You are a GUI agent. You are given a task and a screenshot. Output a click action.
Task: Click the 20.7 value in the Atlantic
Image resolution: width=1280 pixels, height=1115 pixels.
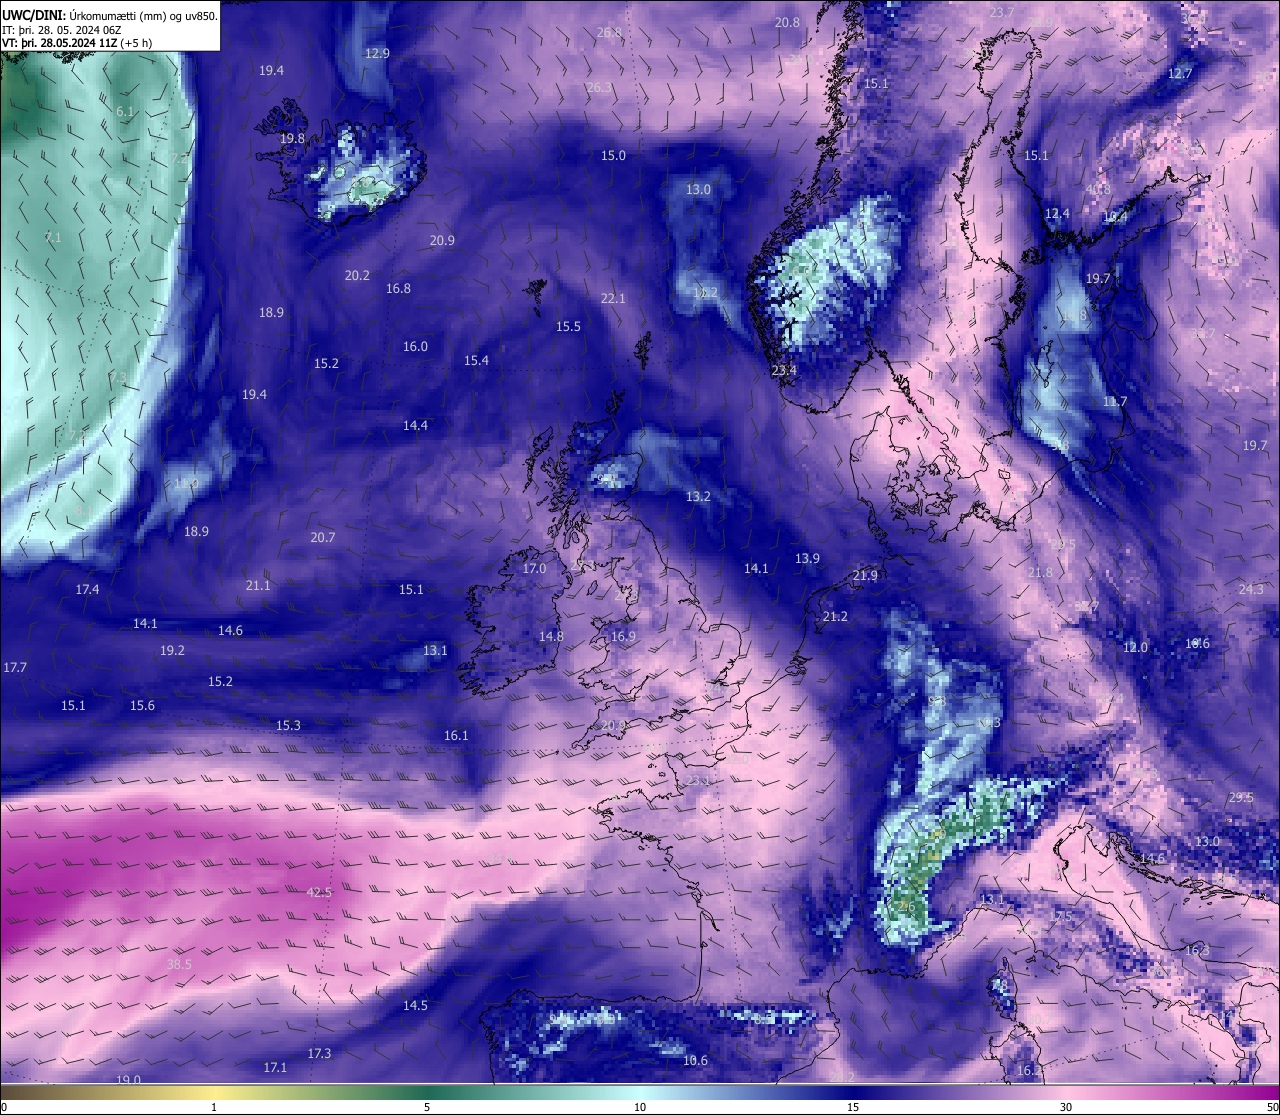(x=322, y=537)
